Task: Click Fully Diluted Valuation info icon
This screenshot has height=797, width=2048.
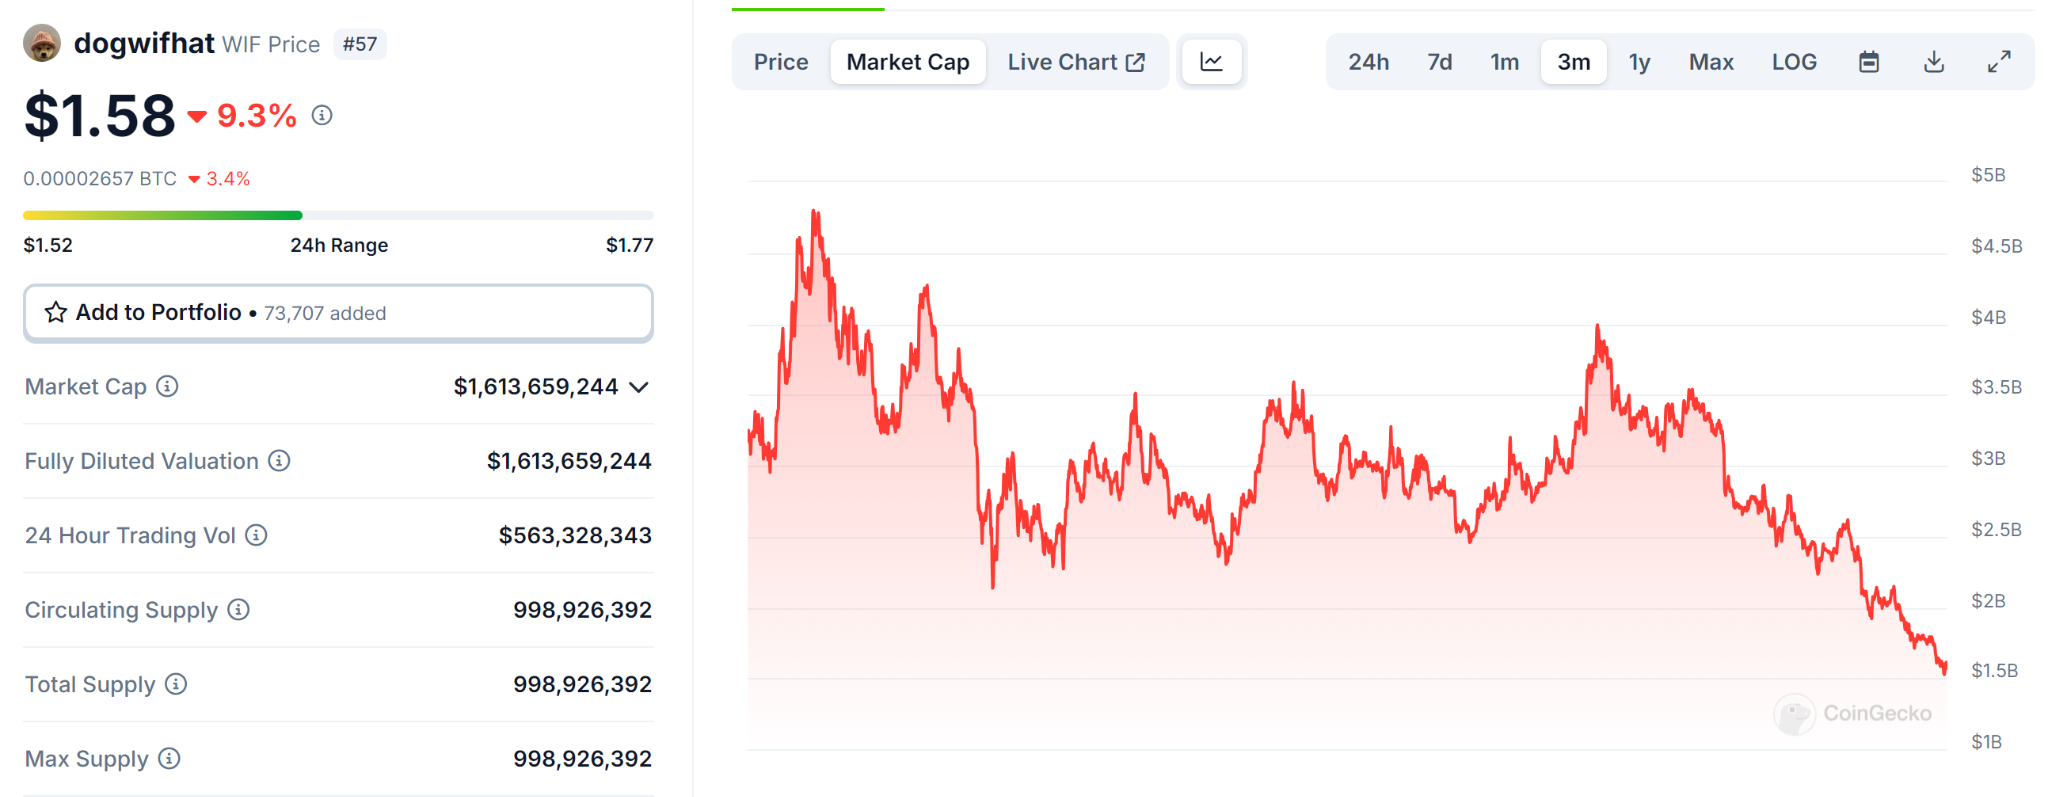Action: (x=280, y=461)
